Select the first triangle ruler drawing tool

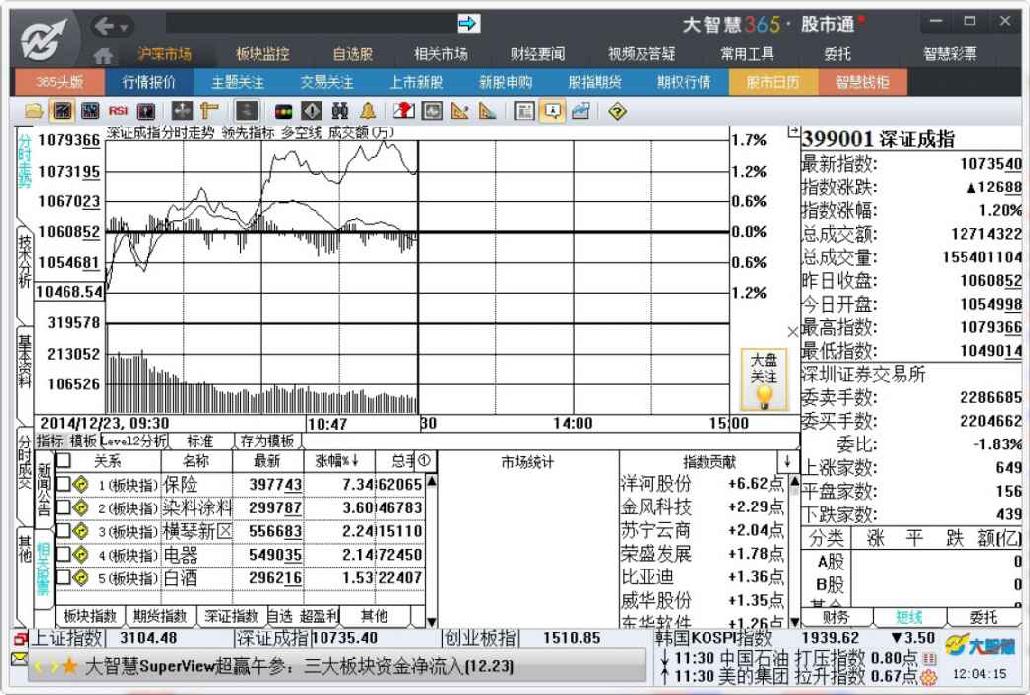[460, 111]
